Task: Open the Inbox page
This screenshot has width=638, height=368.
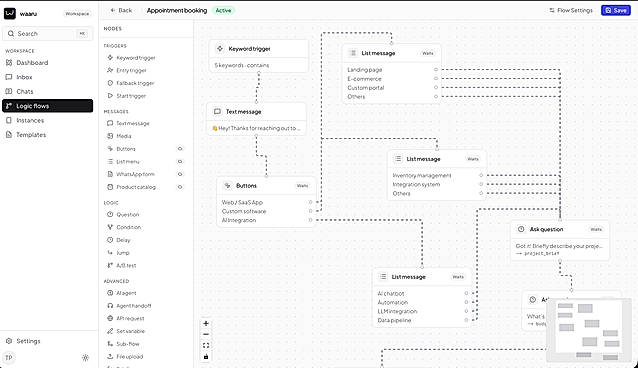Action: click(48, 77)
